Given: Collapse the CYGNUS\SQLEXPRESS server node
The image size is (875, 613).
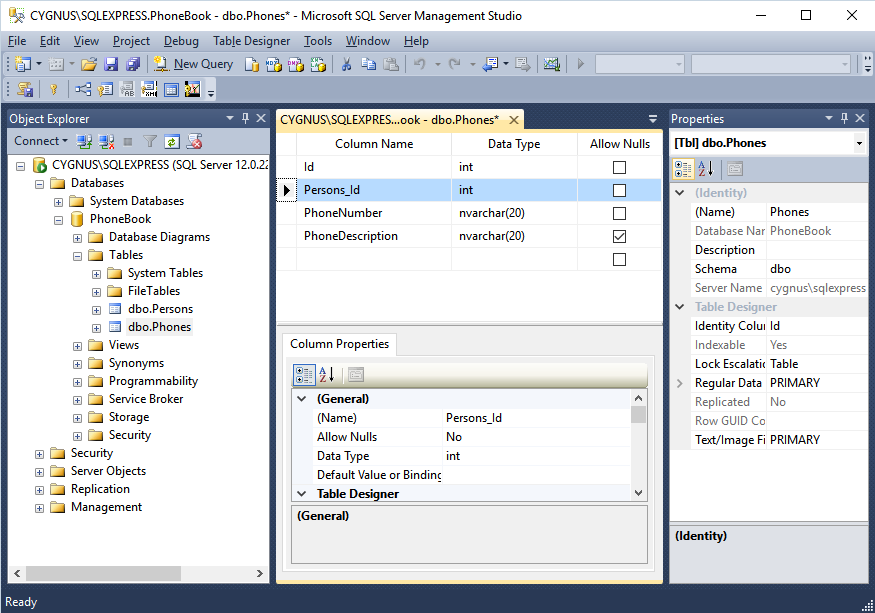Looking at the screenshot, I should [21, 166].
